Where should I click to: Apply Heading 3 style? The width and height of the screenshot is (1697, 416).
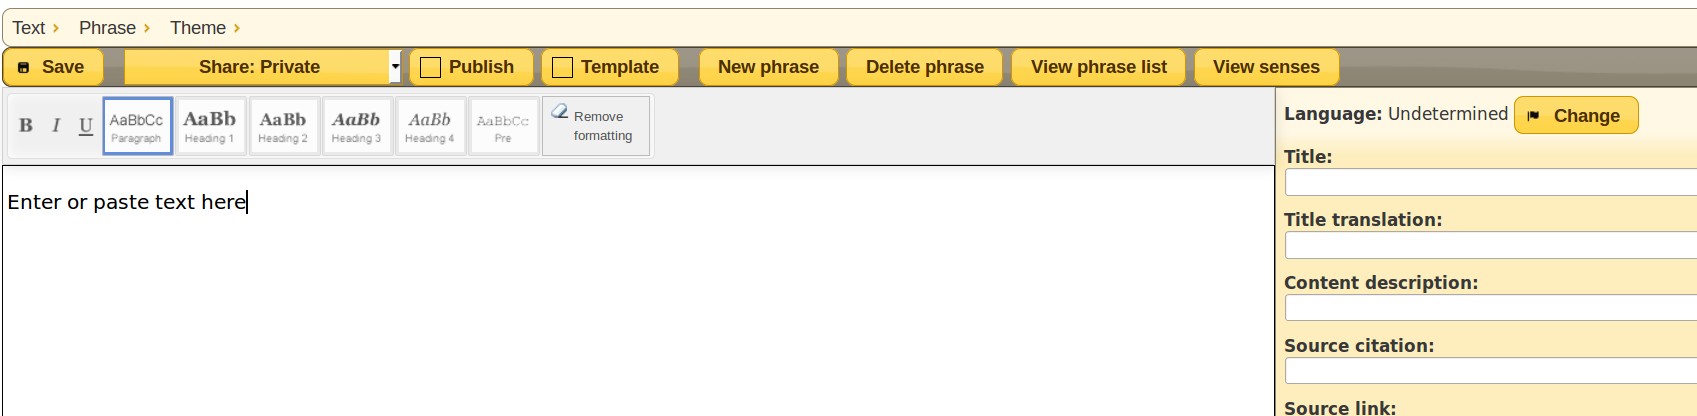coord(357,126)
